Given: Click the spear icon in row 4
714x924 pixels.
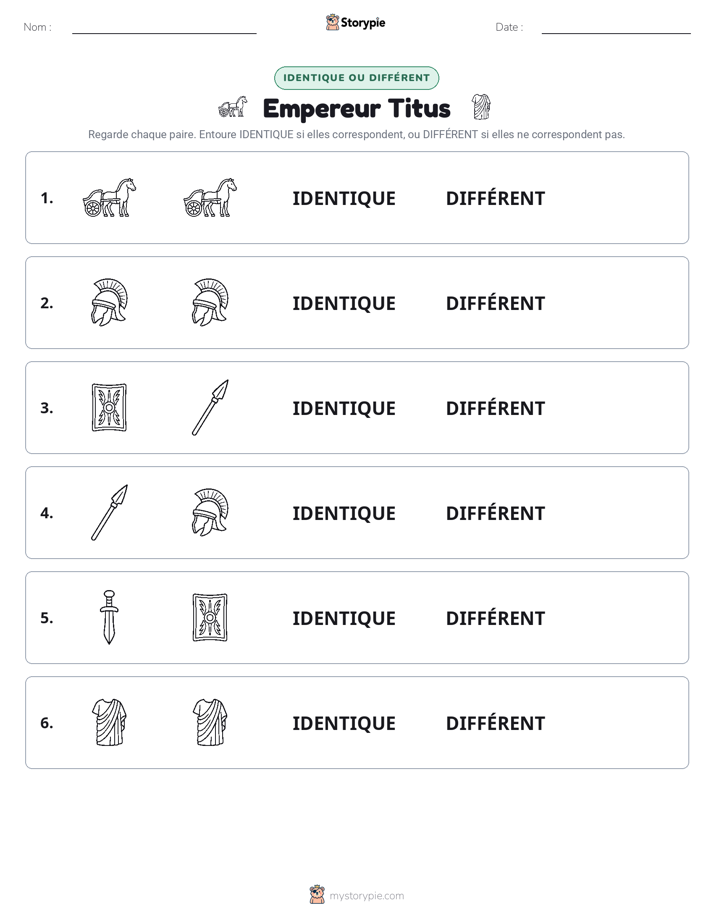Looking at the screenshot, I should coord(110,512).
